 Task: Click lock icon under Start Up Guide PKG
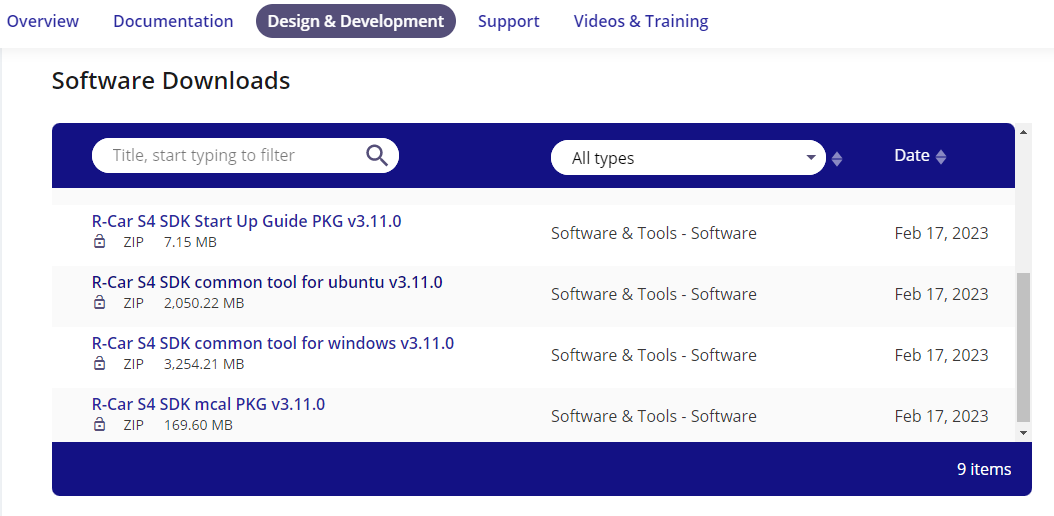(x=99, y=241)
